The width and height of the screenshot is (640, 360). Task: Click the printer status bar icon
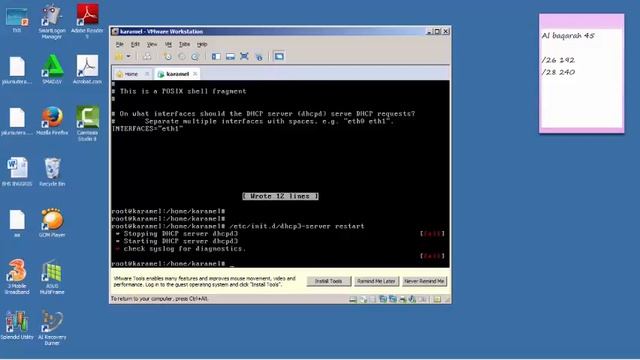click(x=402, y=299)
